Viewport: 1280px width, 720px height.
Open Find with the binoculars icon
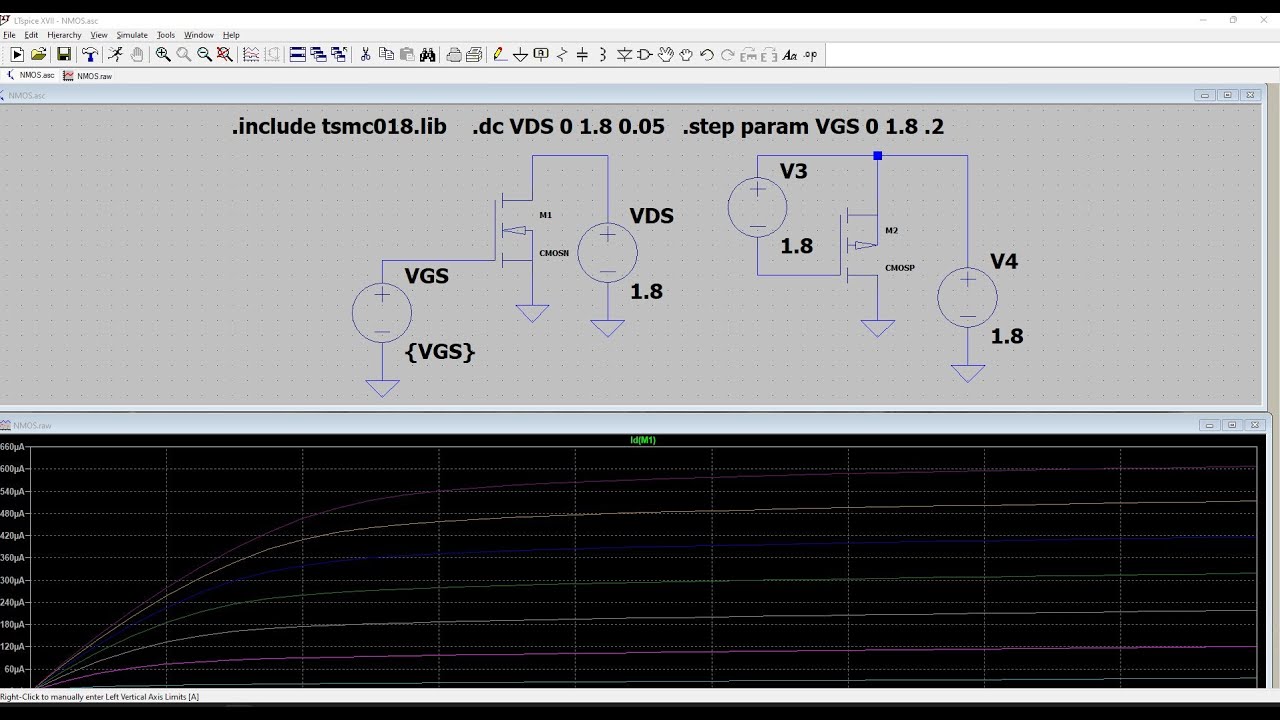(428, 55)
